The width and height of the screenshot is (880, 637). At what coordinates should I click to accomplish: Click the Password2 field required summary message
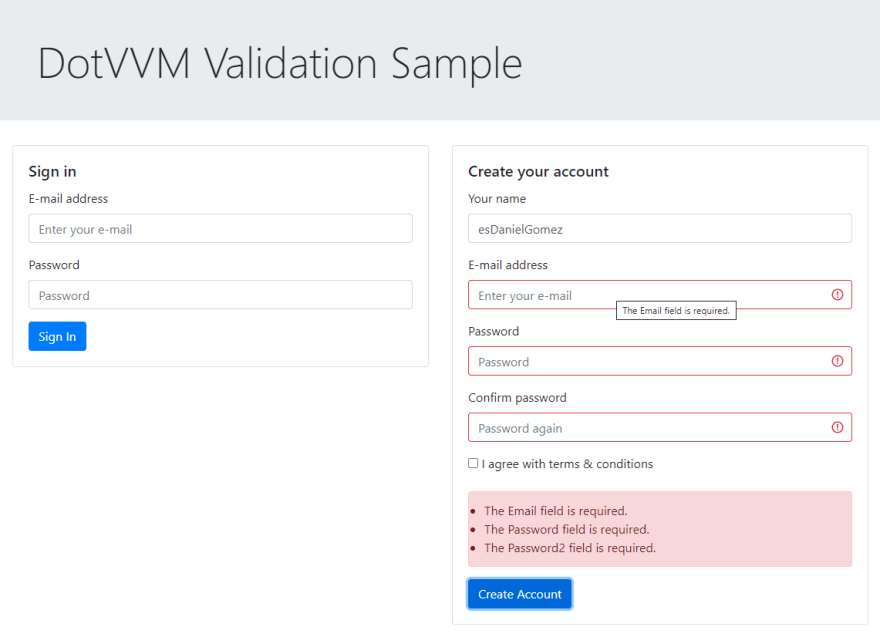[569, 548]
